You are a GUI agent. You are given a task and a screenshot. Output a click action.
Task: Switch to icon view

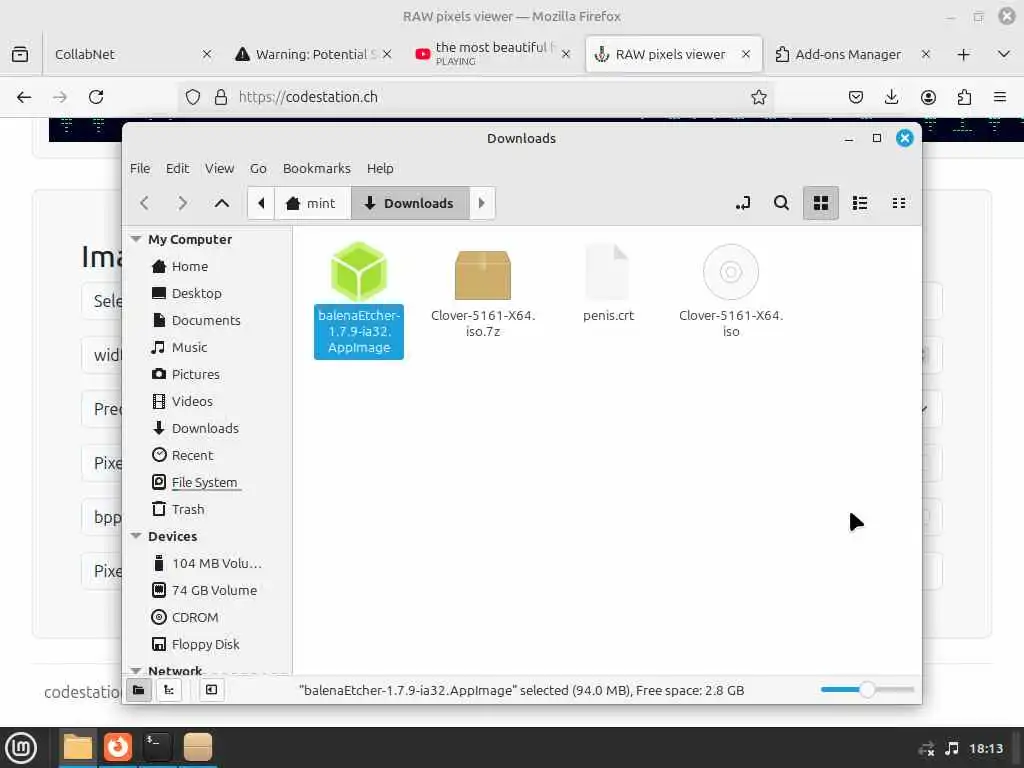[x=821, y=203]
